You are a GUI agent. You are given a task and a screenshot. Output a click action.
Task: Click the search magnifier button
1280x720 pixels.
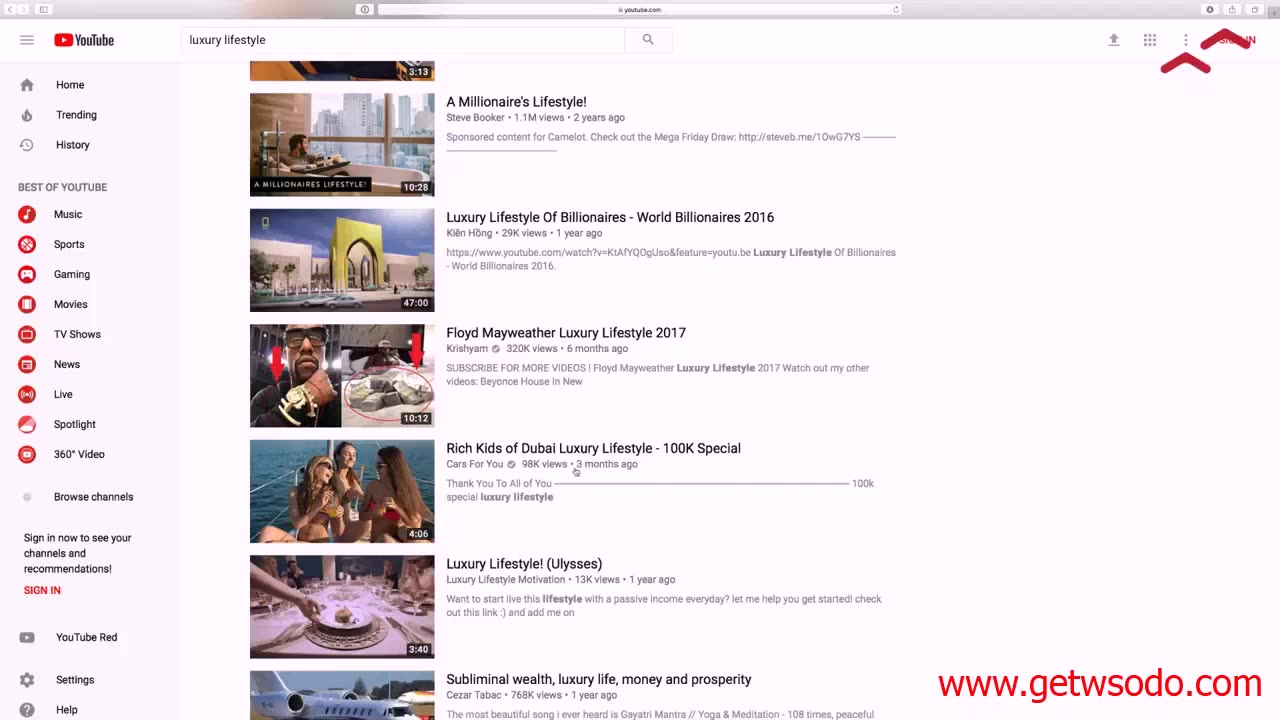(648, 40)
